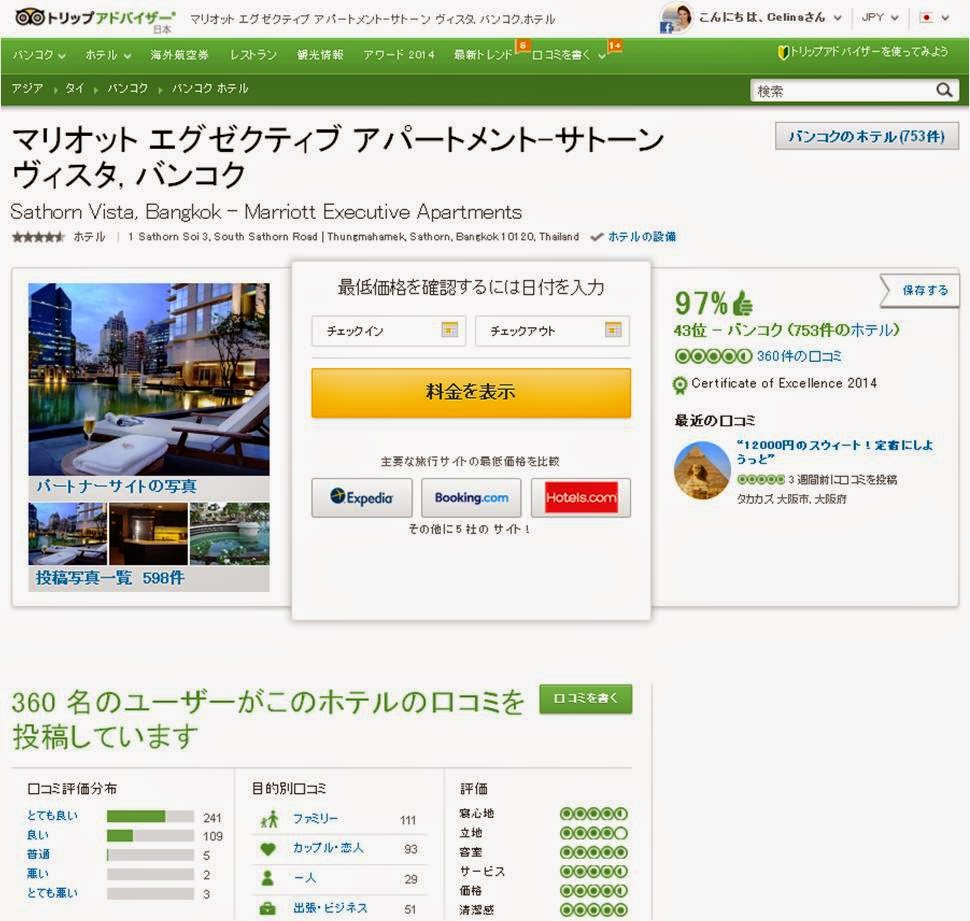
Task: Click カップル・恋人 review filter link
Action: [x=328, y=848]
